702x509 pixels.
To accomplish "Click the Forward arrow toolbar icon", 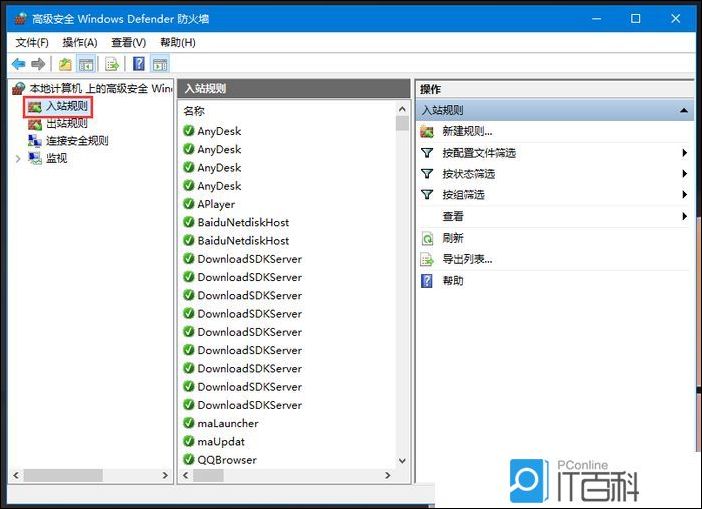I will (39, 64).
